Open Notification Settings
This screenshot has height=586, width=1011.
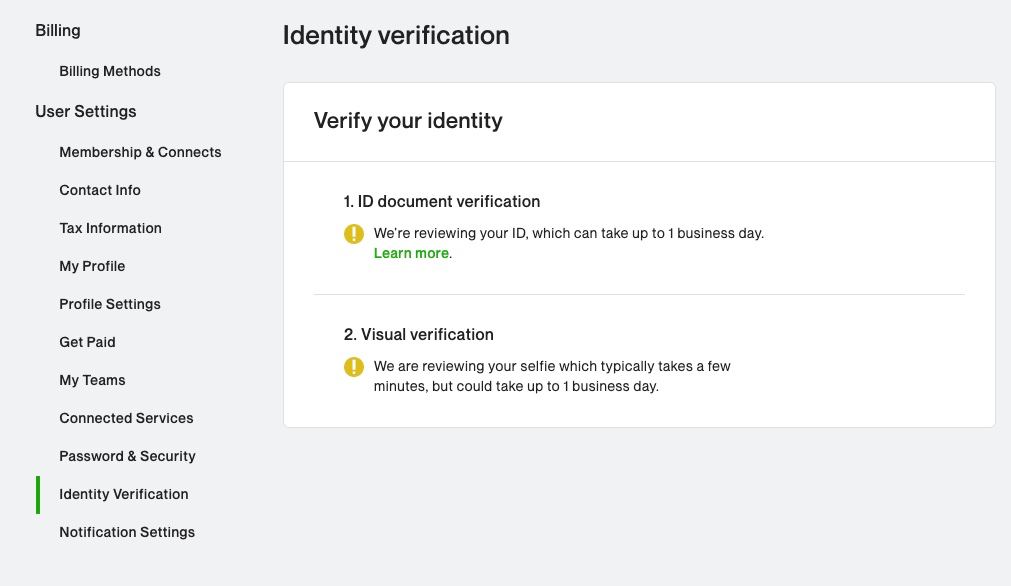(x=127, y=532)
